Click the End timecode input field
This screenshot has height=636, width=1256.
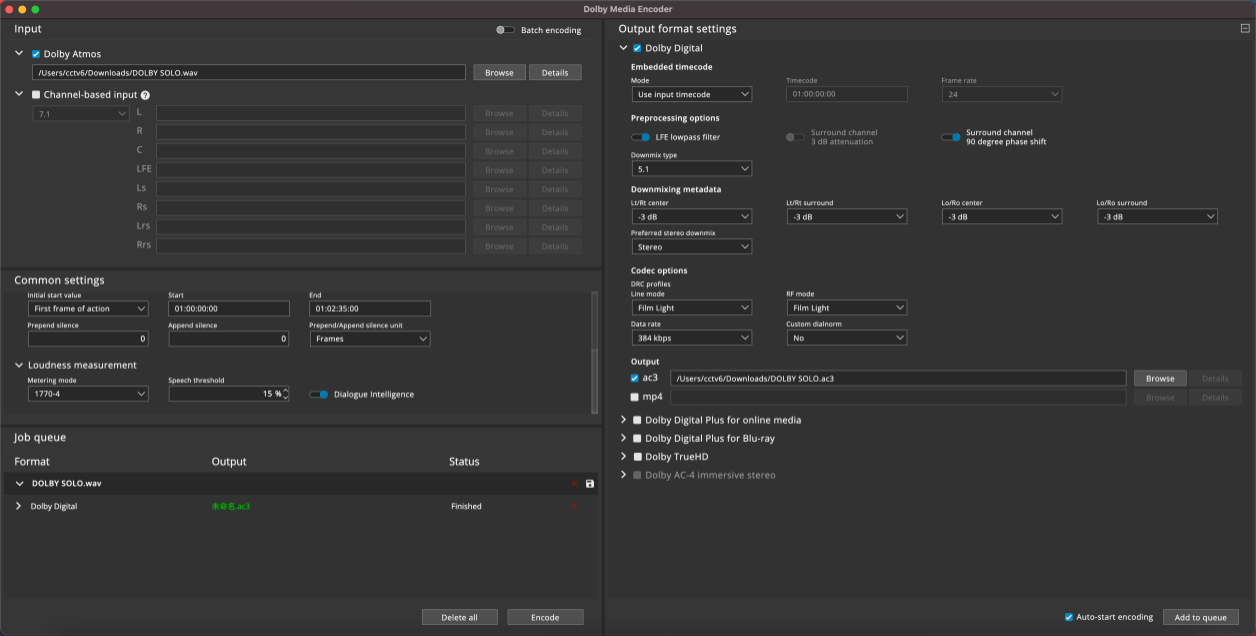point(370,309)
